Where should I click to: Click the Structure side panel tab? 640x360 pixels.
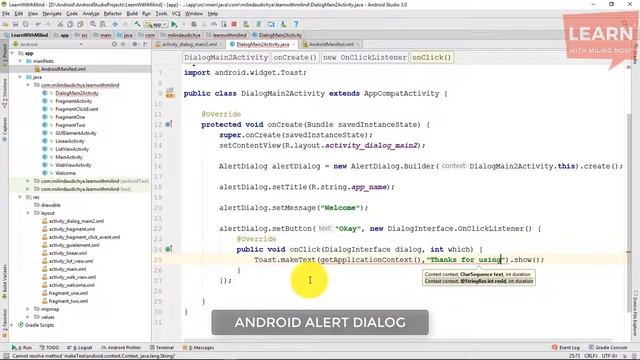click(4, 93)
